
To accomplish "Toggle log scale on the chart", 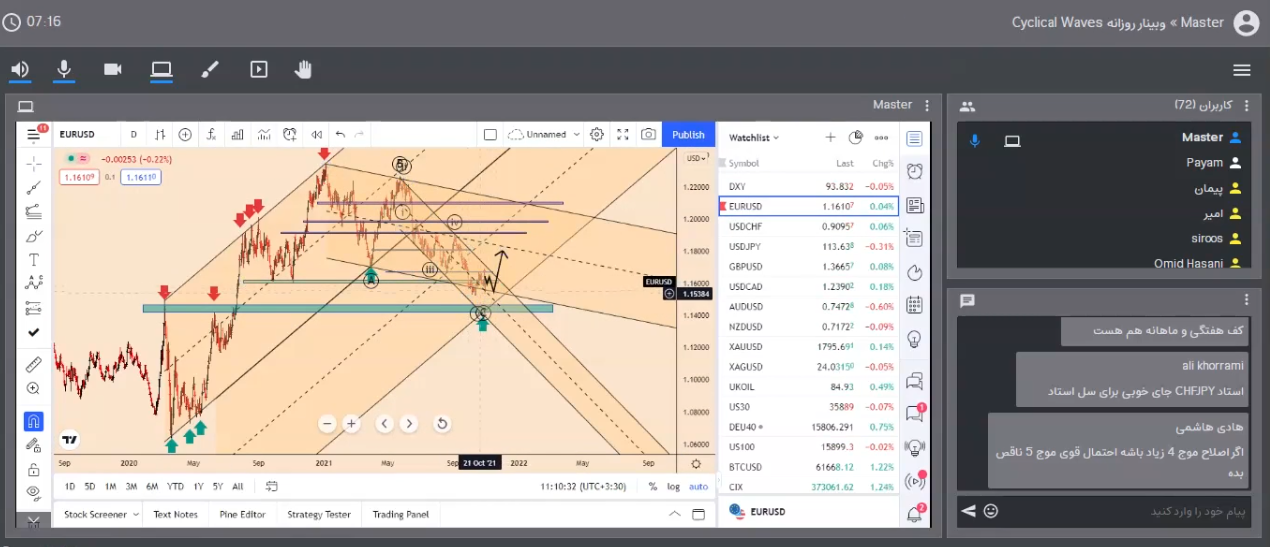I will click(674, 487).
